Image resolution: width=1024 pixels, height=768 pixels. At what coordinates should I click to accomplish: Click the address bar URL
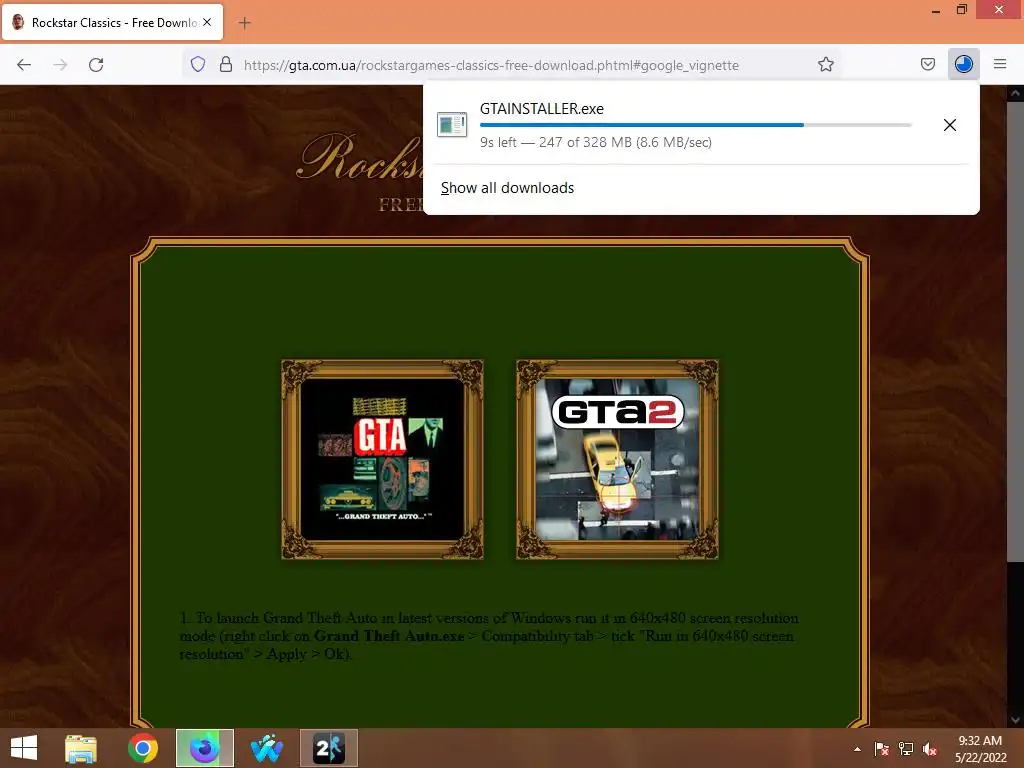(x=491, y=65)
